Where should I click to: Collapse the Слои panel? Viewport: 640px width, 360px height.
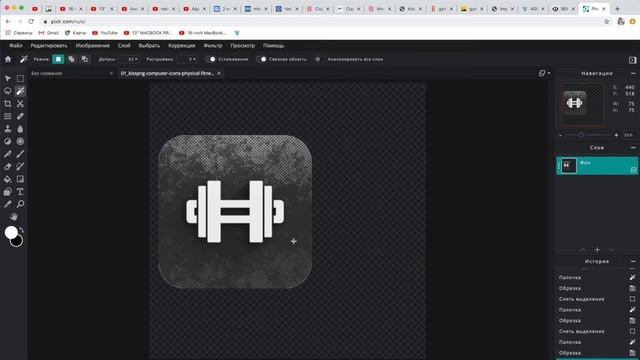click(633, 147)
